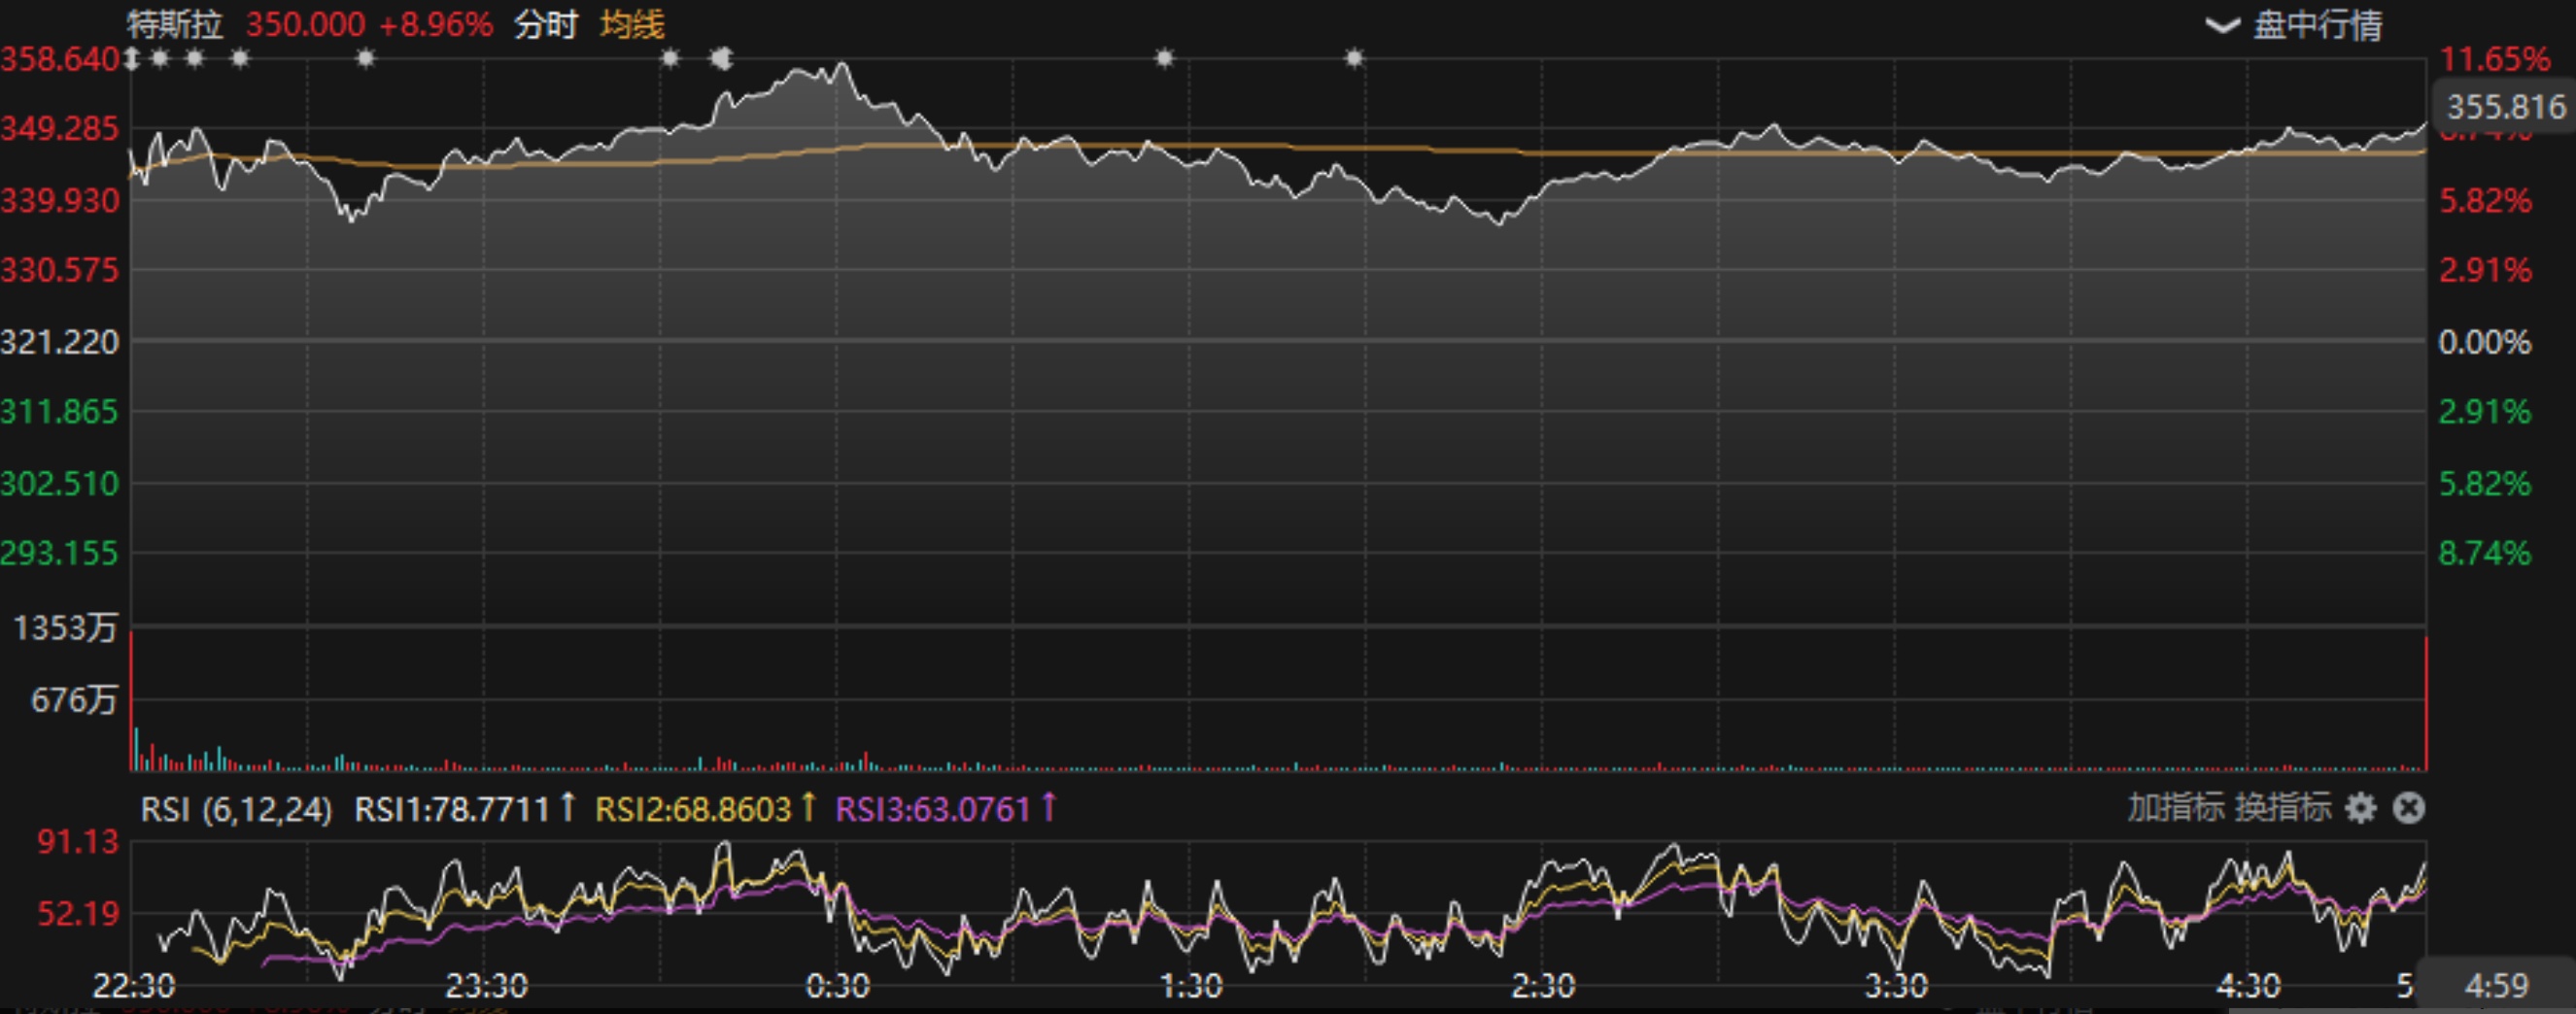Click the +8.96% change value

(436, 24)
